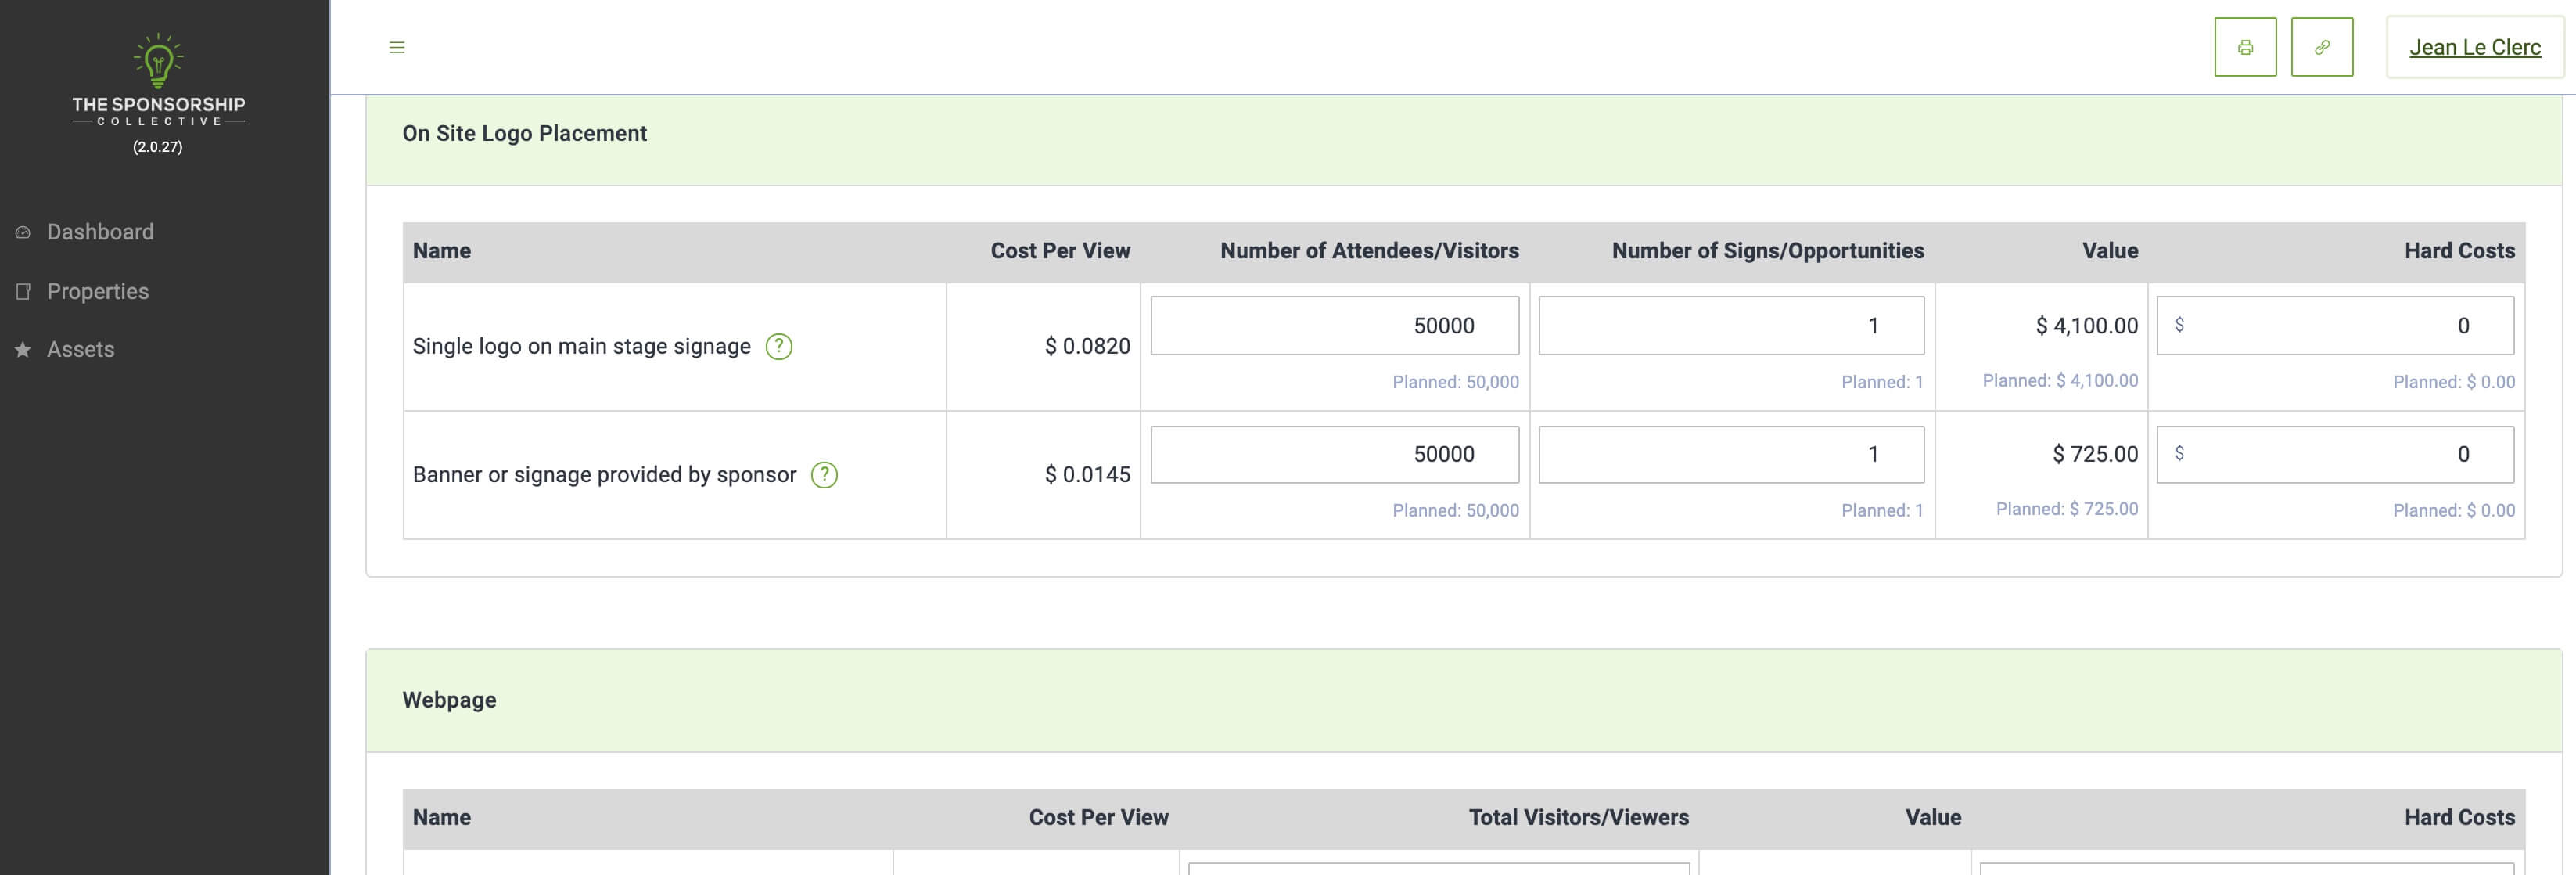Screen dimensions: 2576x875
Task: Click the On Site Logo Placement heading
Action: (x=524, y=133)
